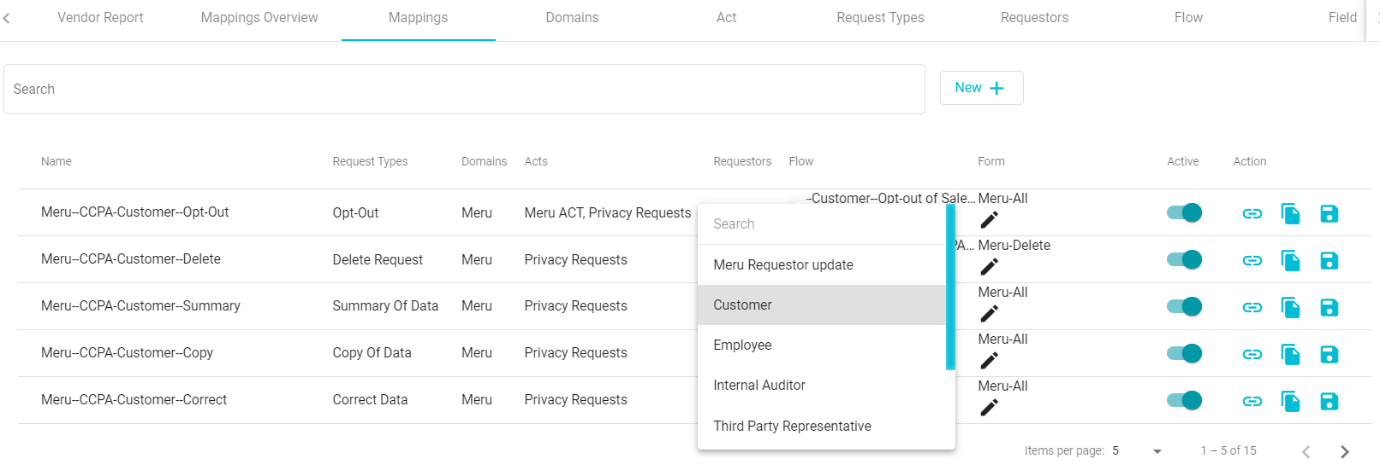Show earlier tabs with left chevron
The width and height of the screenshot is (1380, 476).
click(x=8, y=18)
